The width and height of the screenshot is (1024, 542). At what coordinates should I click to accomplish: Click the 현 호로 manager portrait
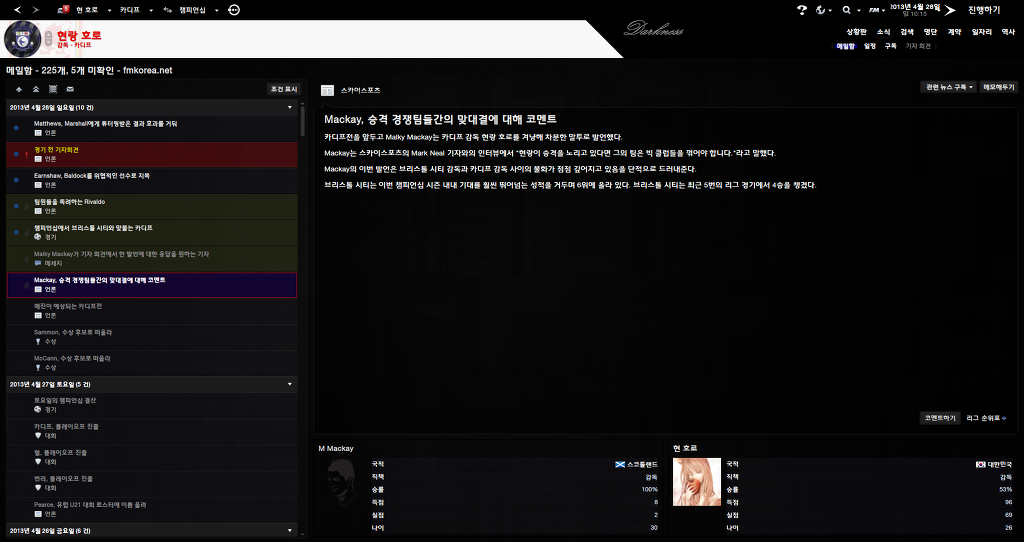[x=697, y=482]
